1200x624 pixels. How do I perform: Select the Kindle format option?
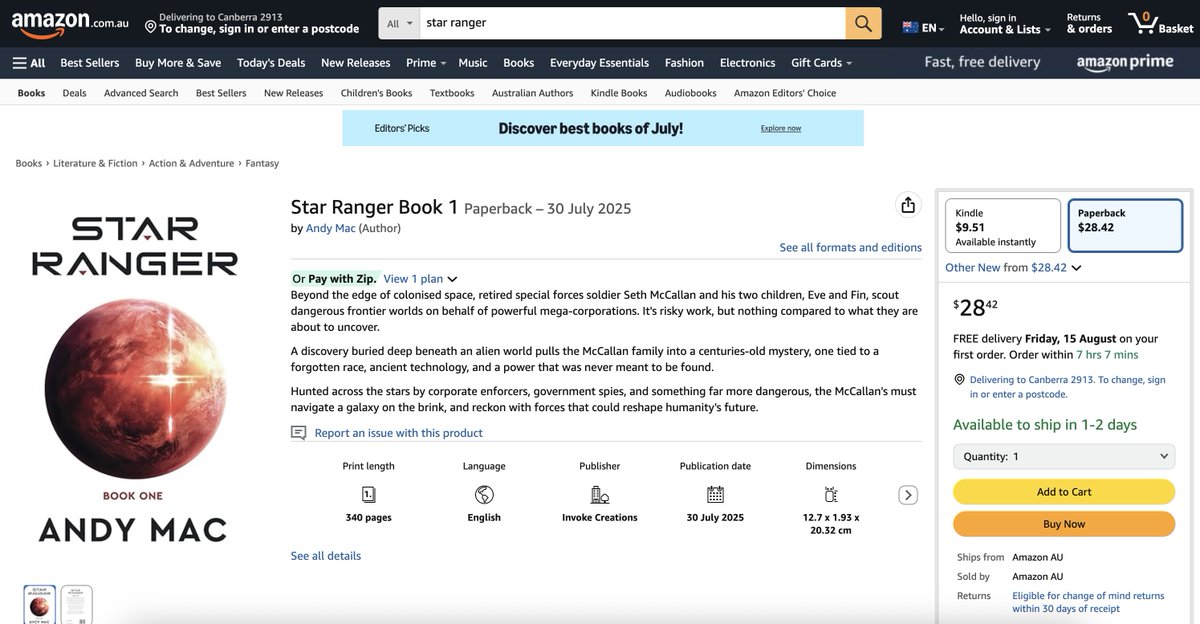click(x=1002, y=225)
